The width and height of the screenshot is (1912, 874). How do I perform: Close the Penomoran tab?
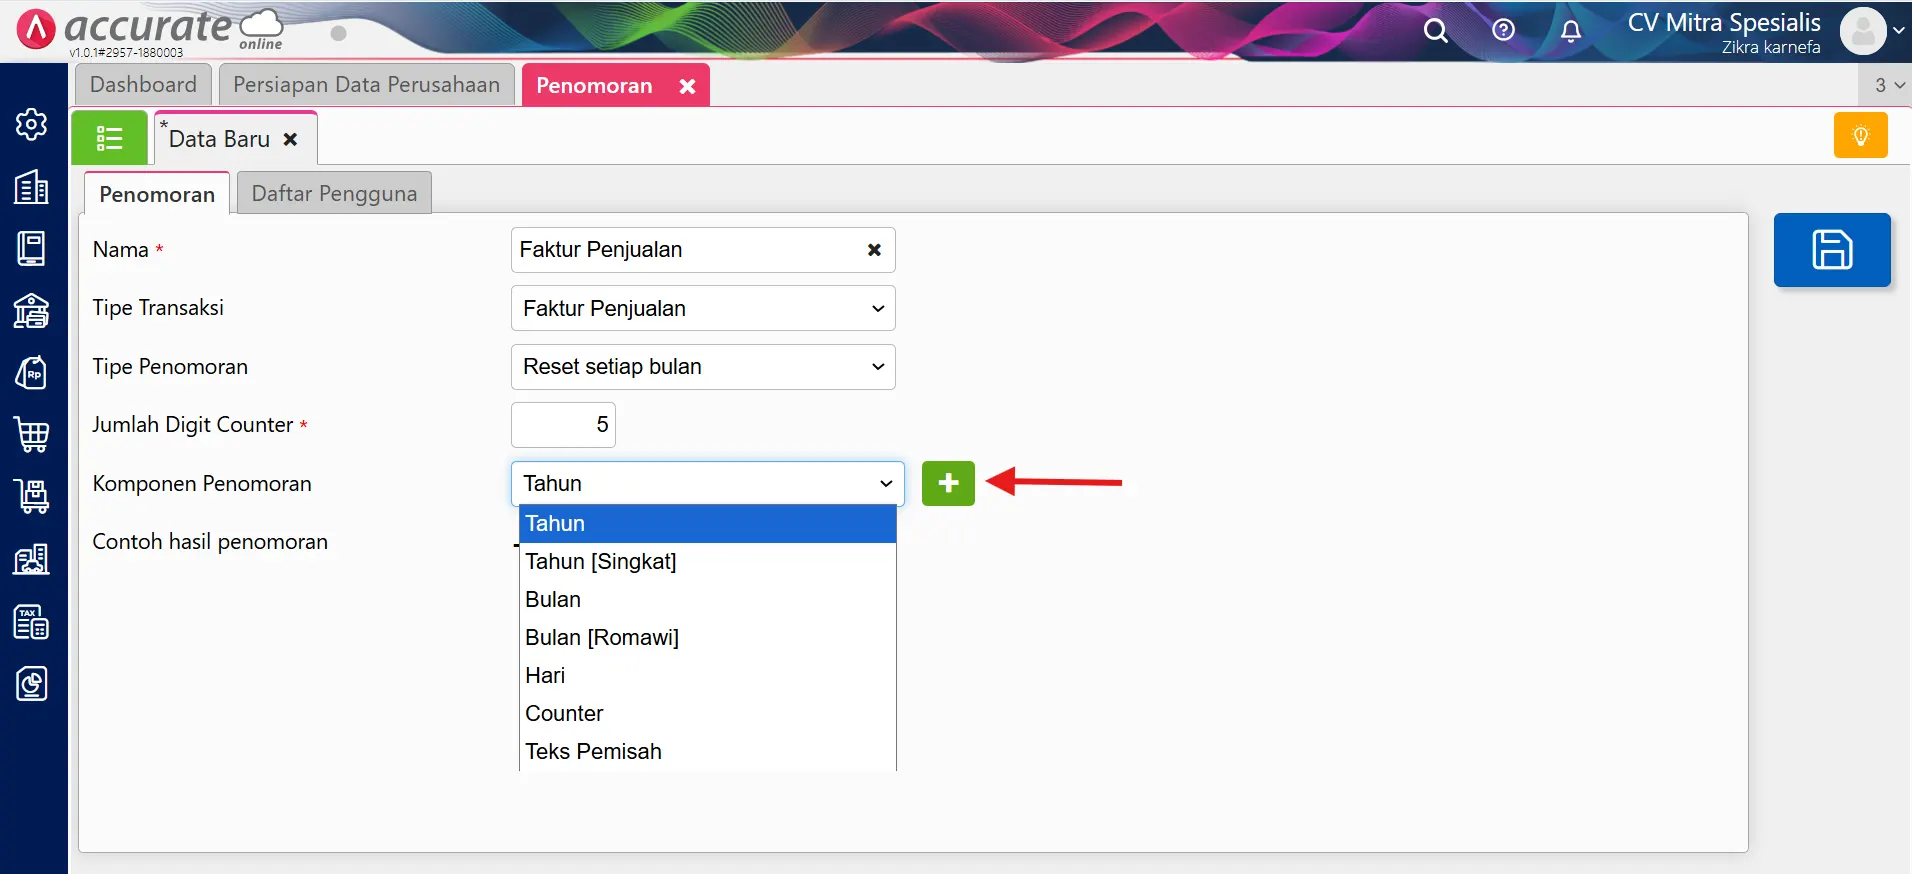[x=687, y=86]
